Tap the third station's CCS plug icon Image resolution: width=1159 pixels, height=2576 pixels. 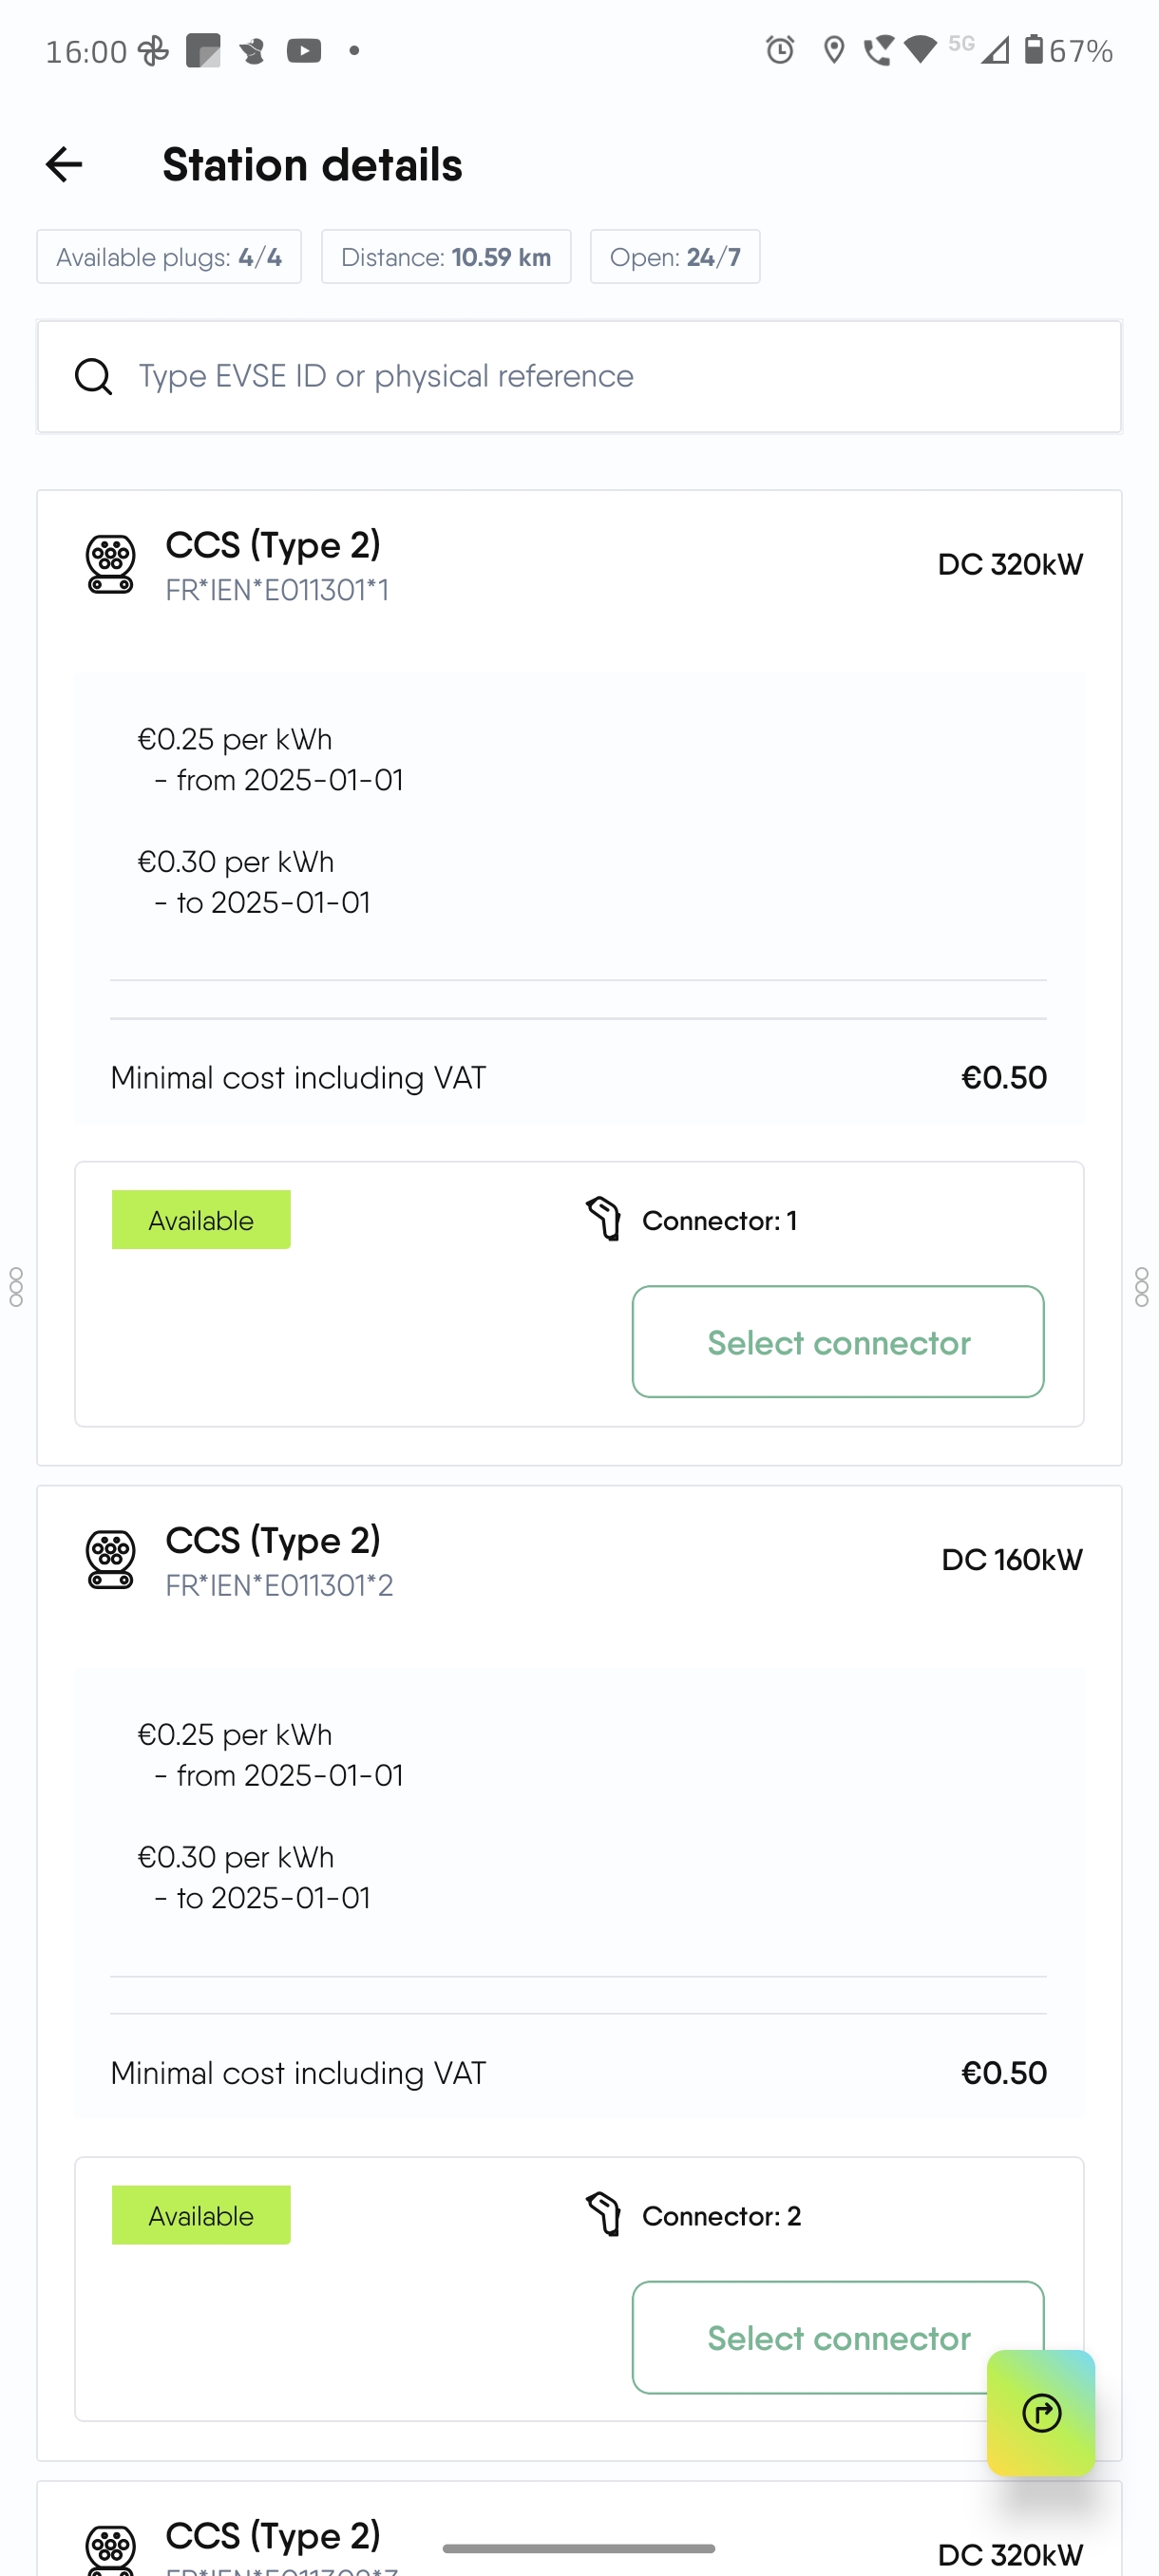coord(111,2550)
